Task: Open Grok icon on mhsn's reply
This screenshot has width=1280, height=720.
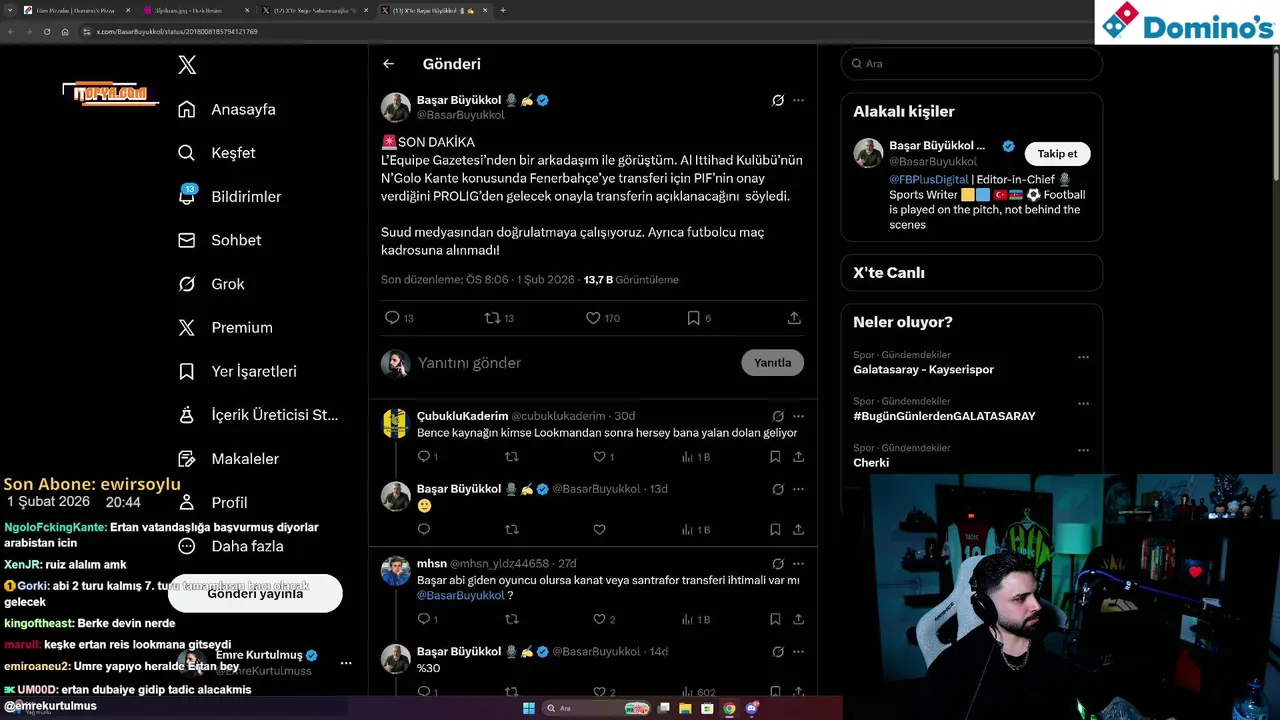Action: 778,564
